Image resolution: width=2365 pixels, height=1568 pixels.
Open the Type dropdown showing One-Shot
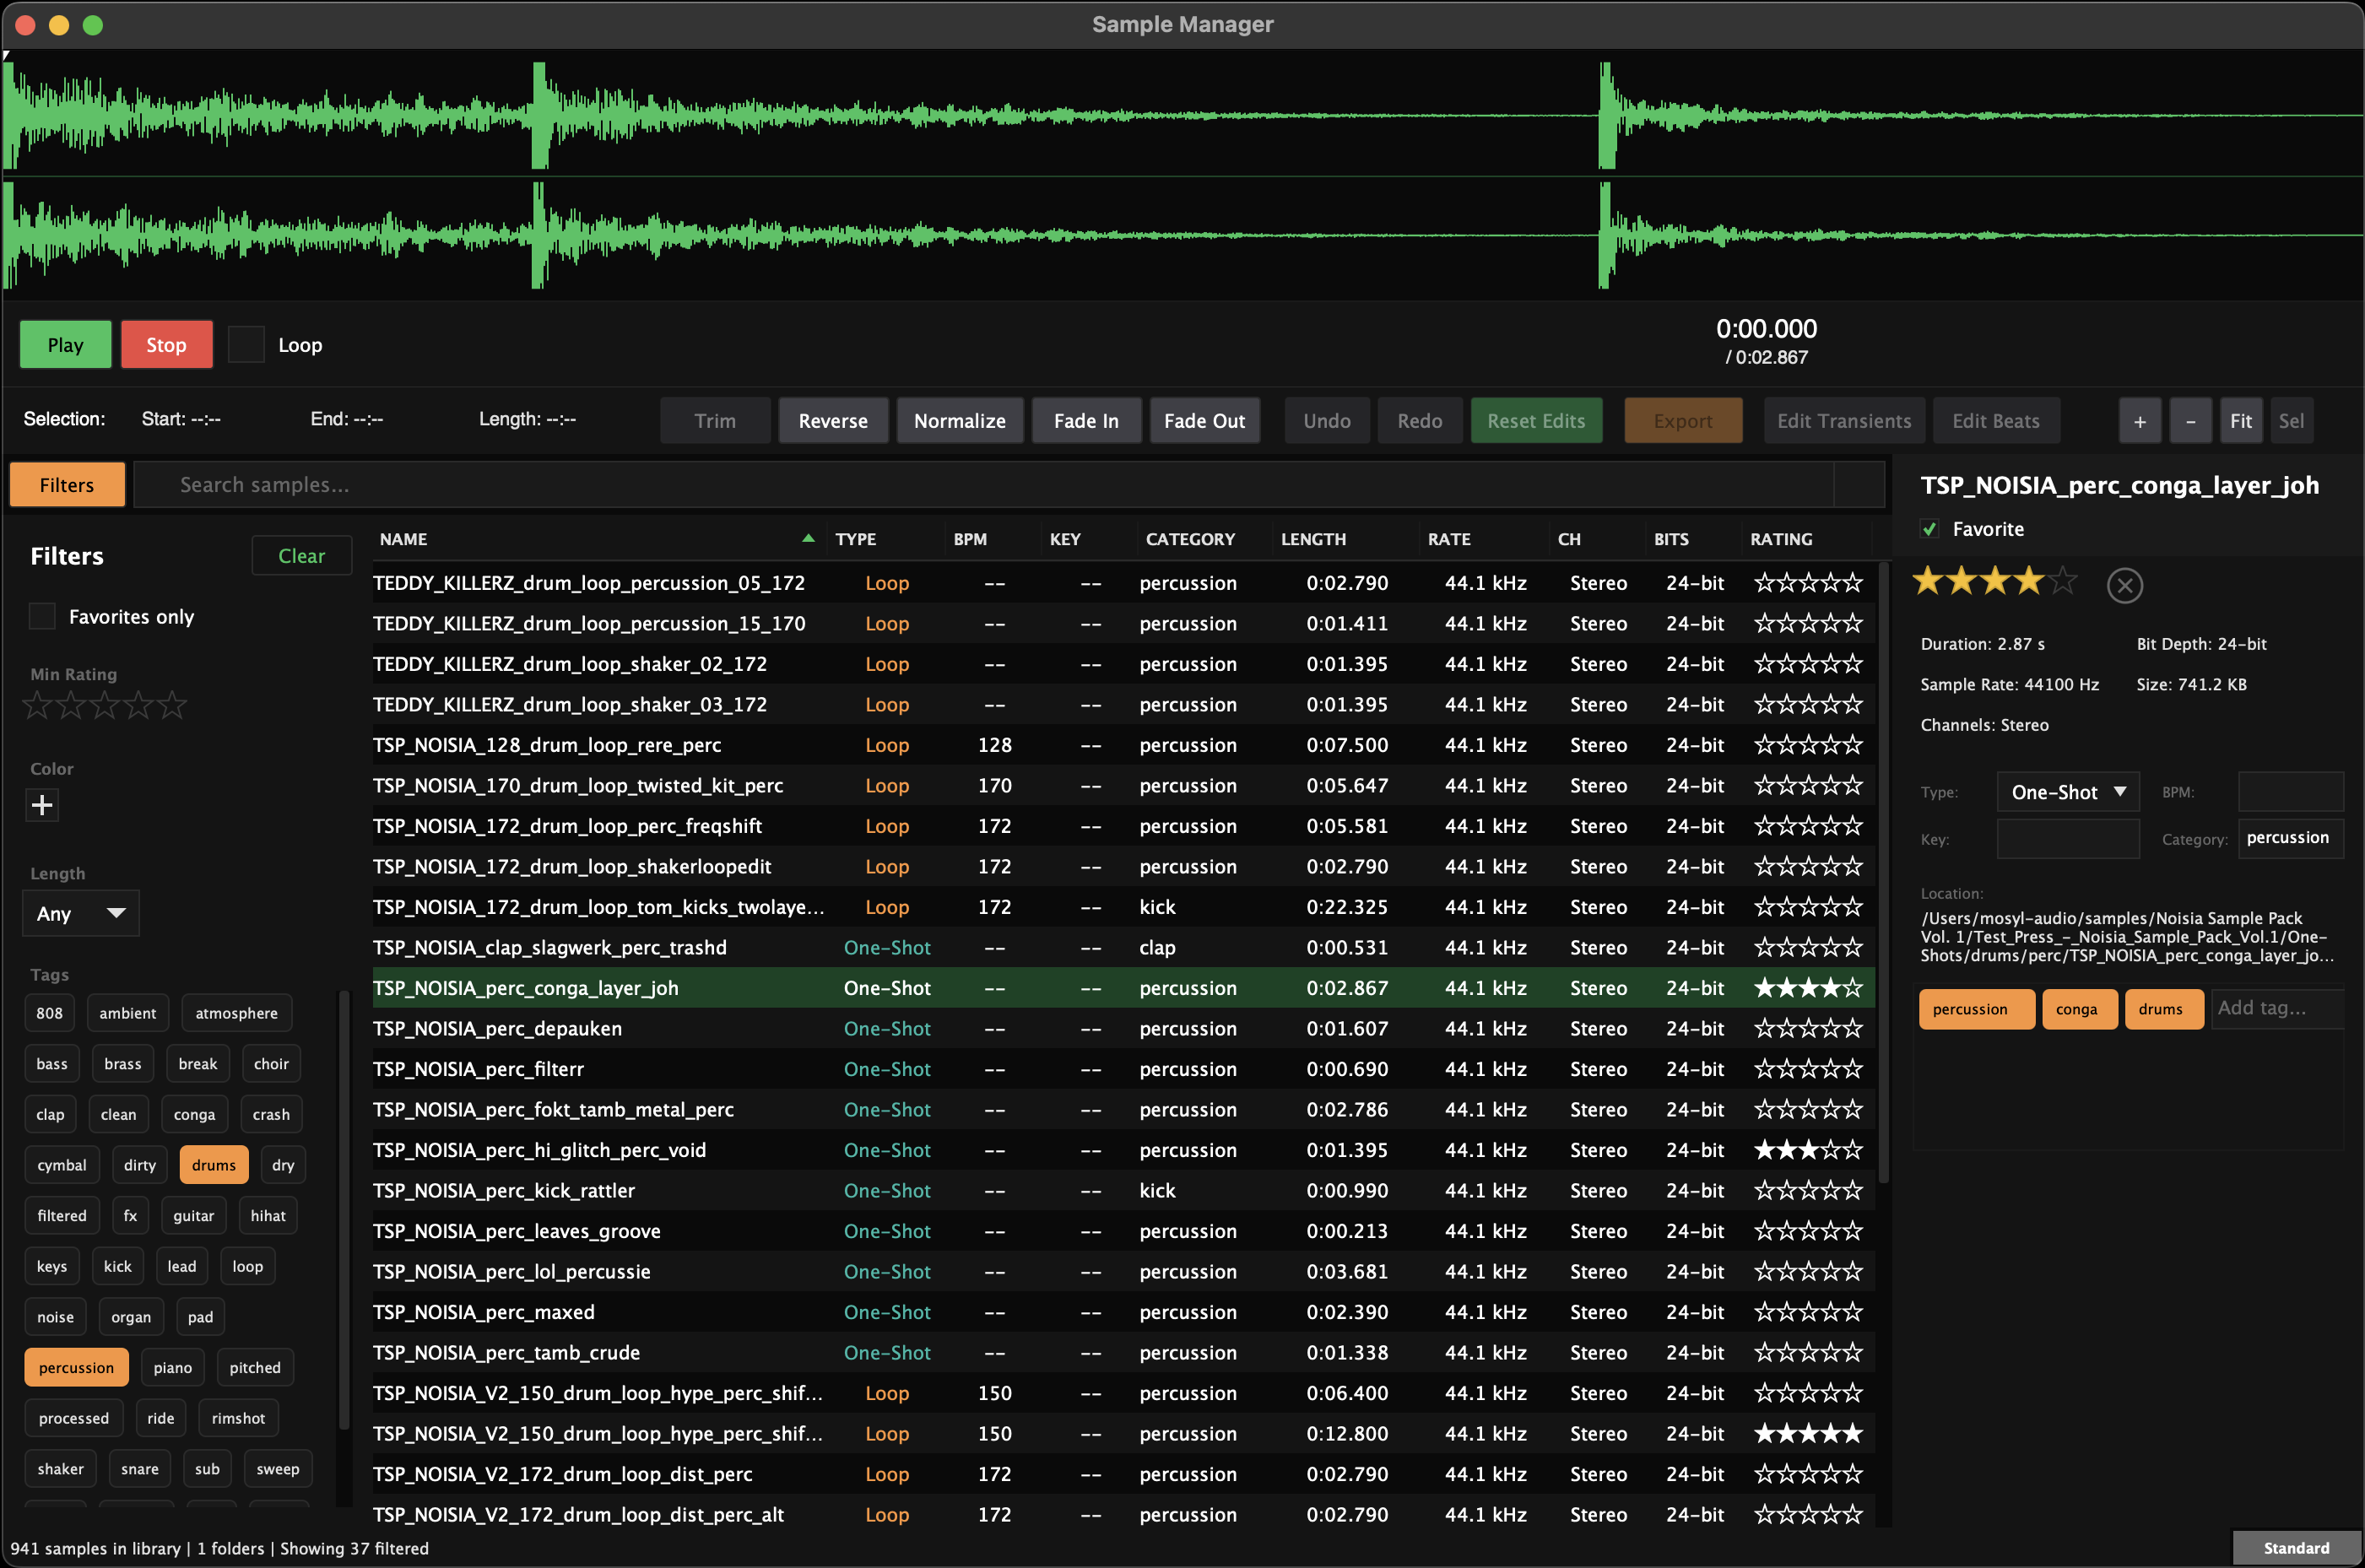[x=2067, y=791]
